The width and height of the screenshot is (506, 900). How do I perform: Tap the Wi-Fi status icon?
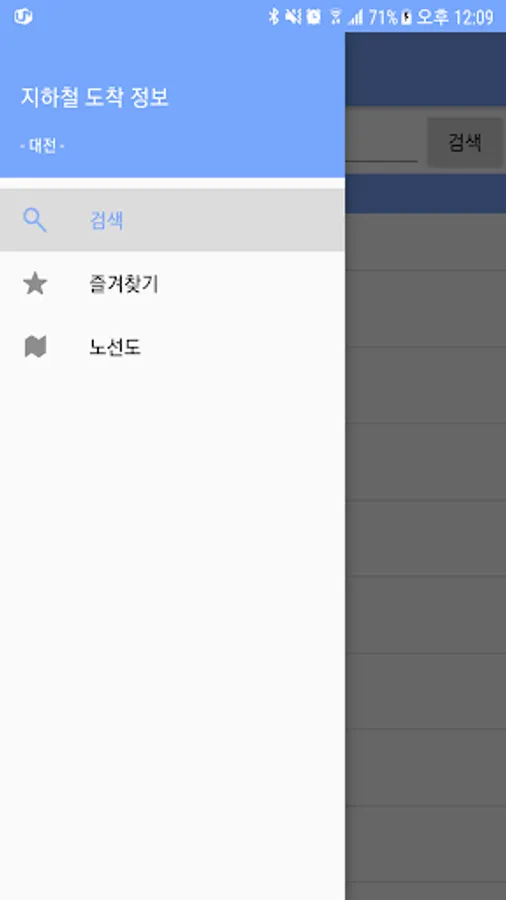pyautogui.click(x=336, y=17)
